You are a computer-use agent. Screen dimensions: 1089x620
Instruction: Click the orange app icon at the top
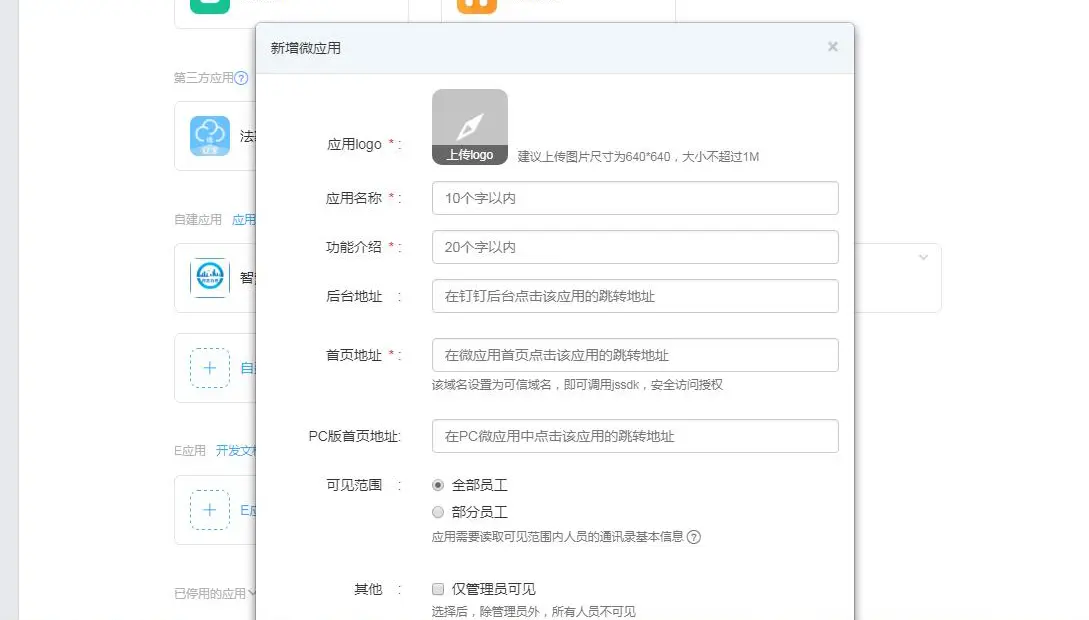(x=476, y=6)
